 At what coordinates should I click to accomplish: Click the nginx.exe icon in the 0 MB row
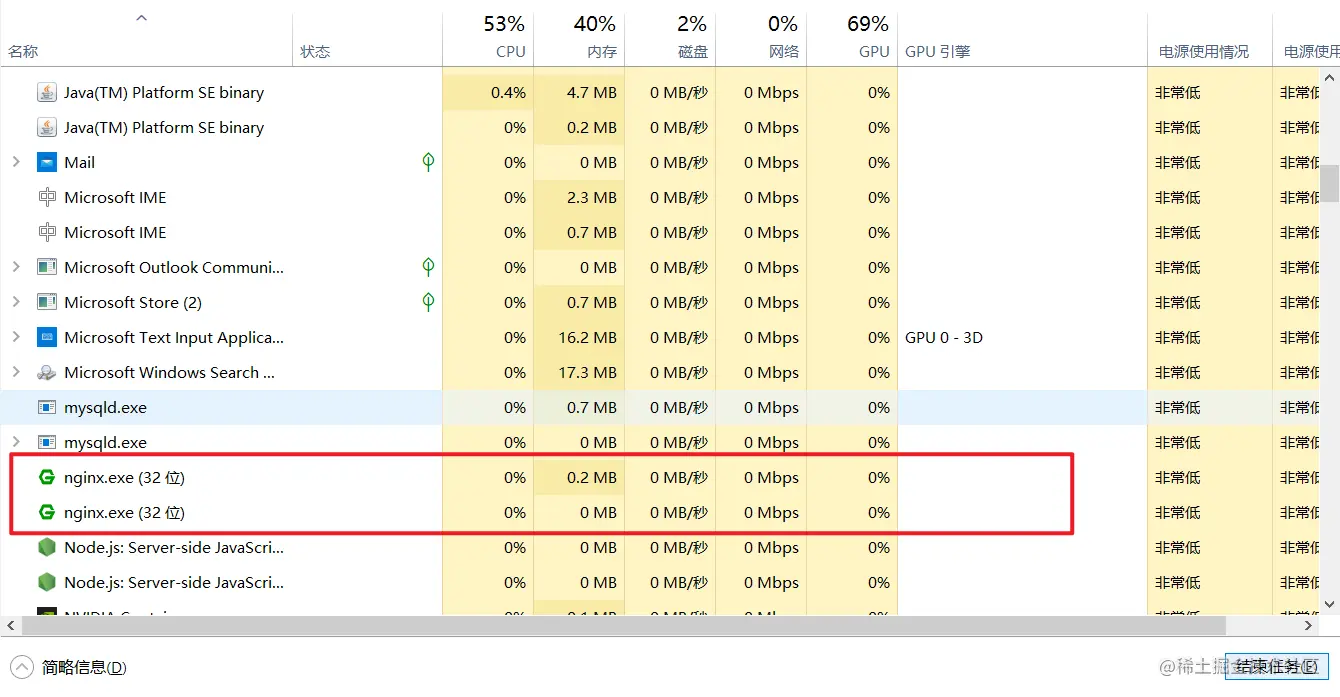[x=47, y=513]
